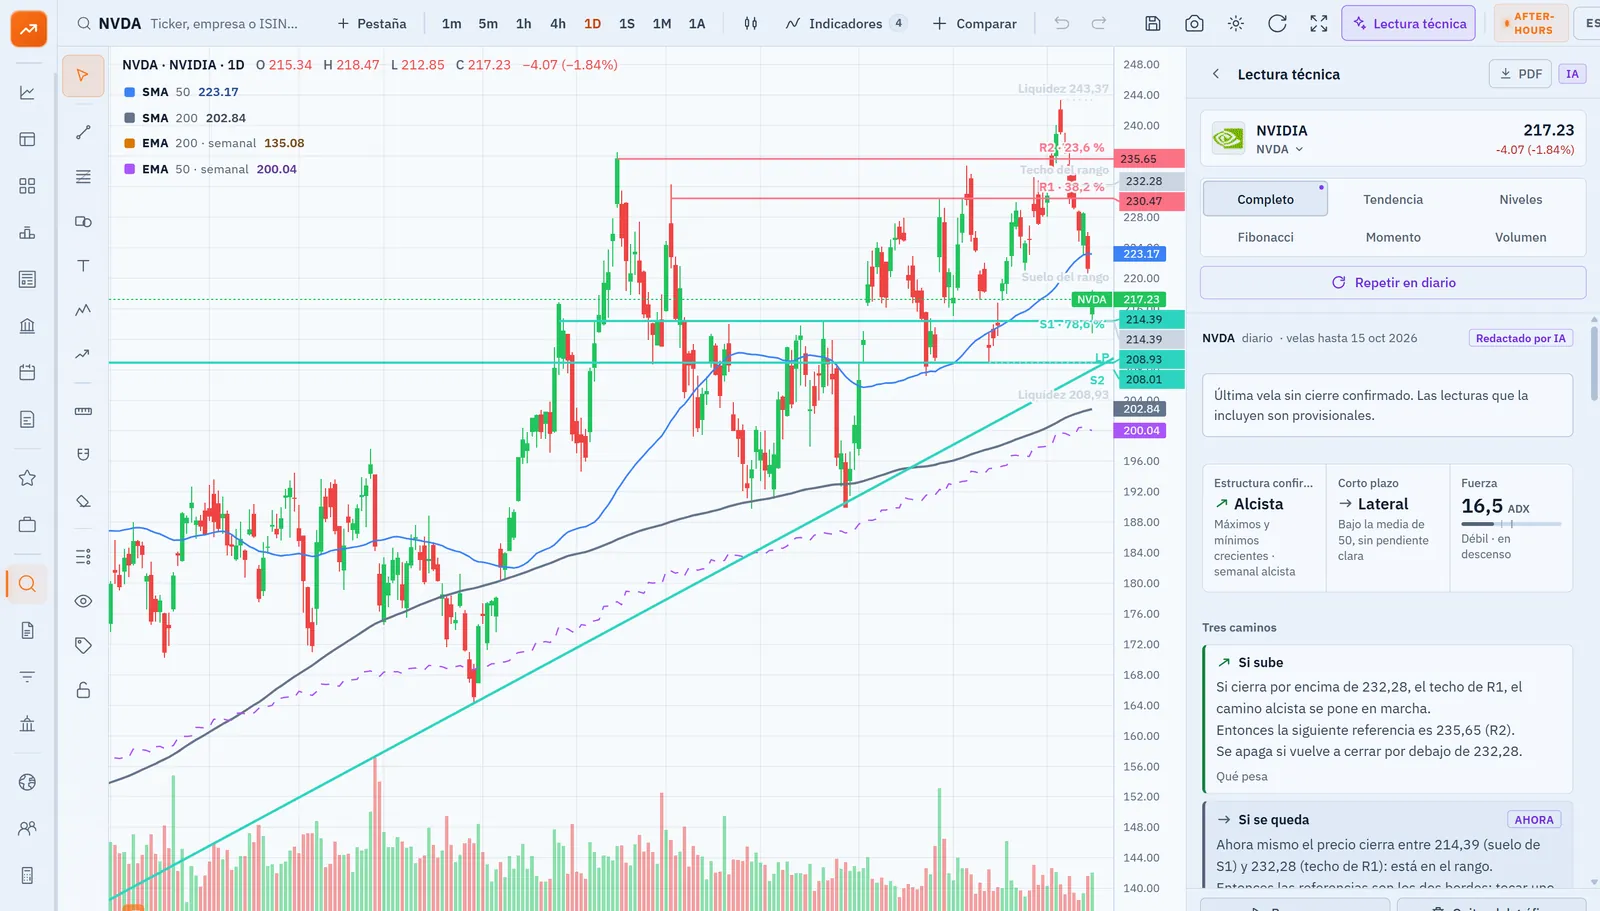This screenshot has height=911, width=1600.
Task: Select the text annotation tool
Action: [x=83, y=266]
